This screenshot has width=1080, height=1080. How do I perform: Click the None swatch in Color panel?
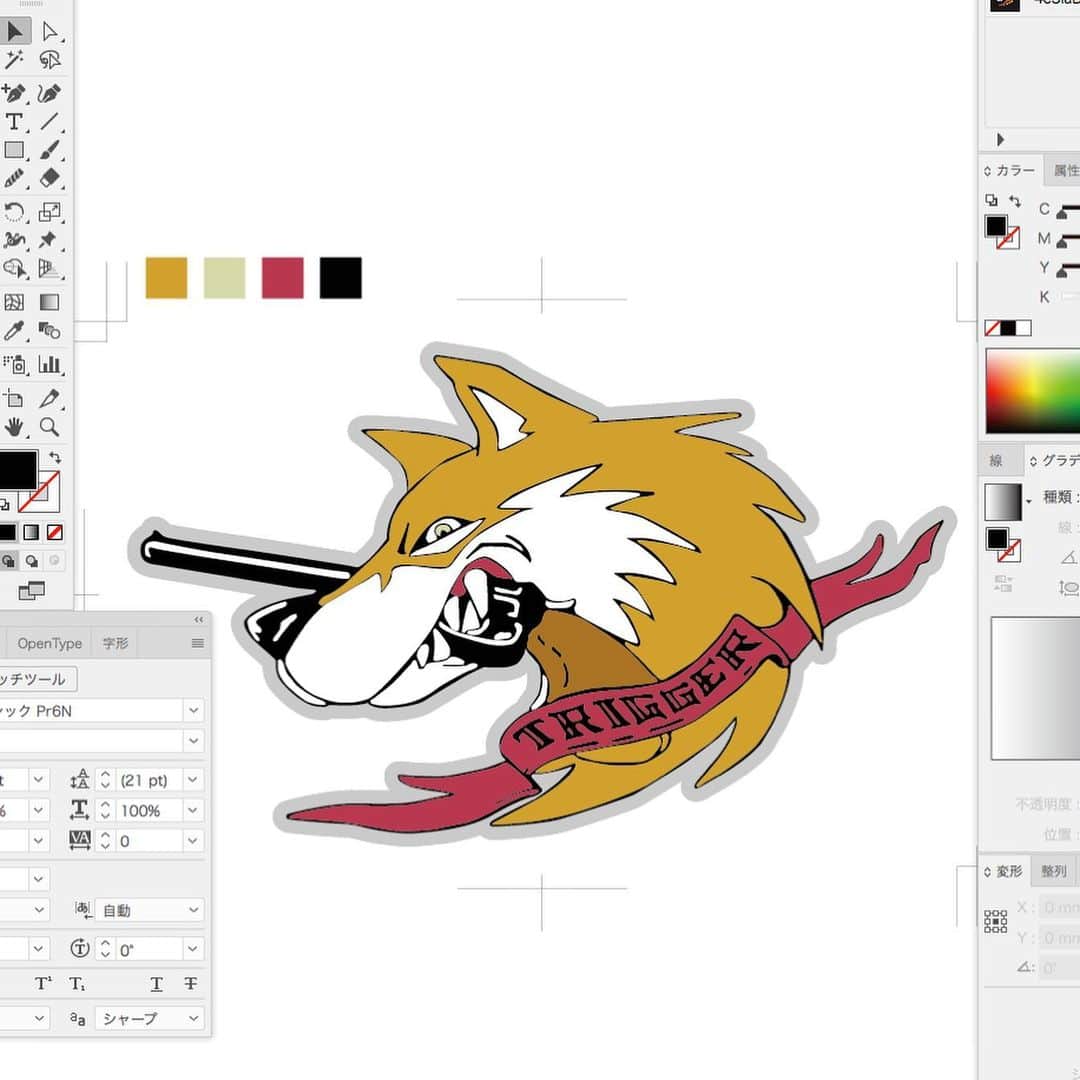pos(993,328)
